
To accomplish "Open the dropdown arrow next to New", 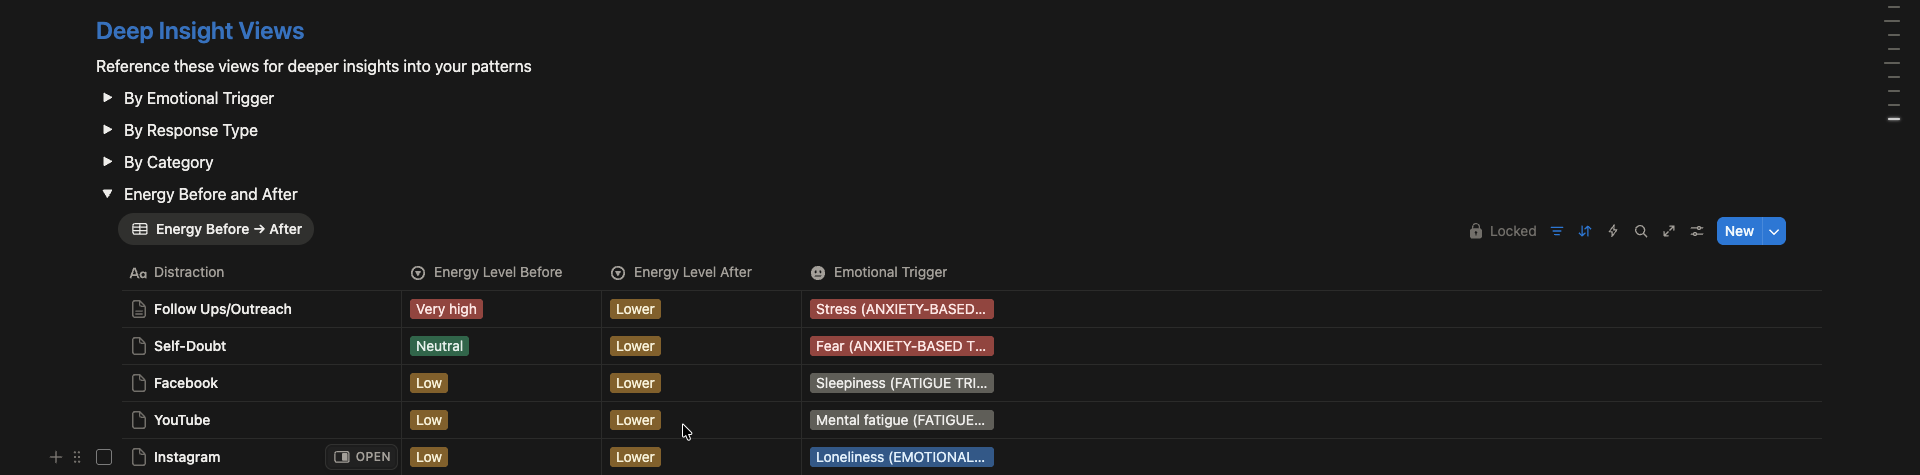I will [1774, 231].
